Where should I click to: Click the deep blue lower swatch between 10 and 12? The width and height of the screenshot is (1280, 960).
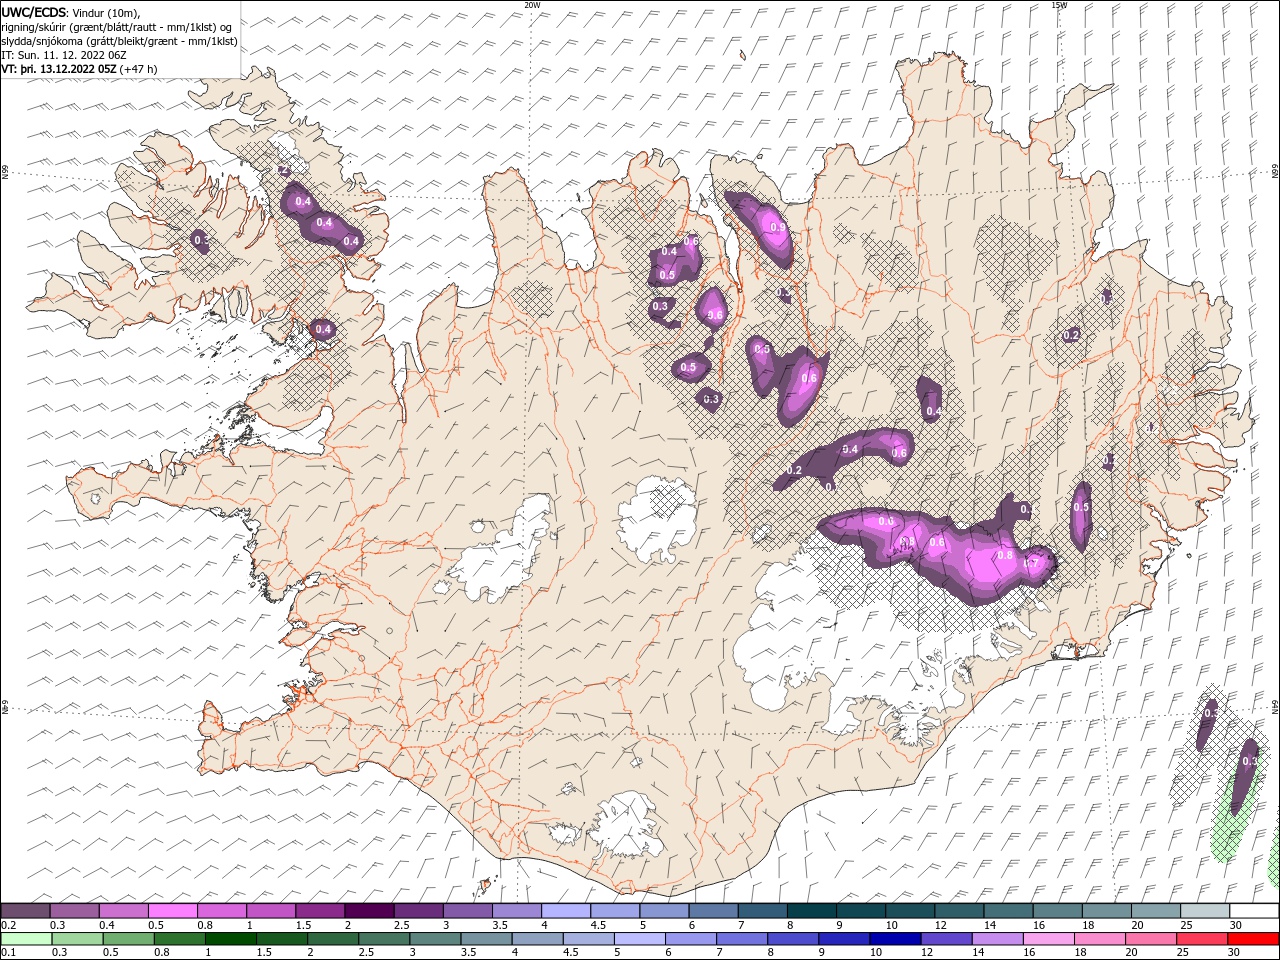pyautogui.click(x=894, y=939)
